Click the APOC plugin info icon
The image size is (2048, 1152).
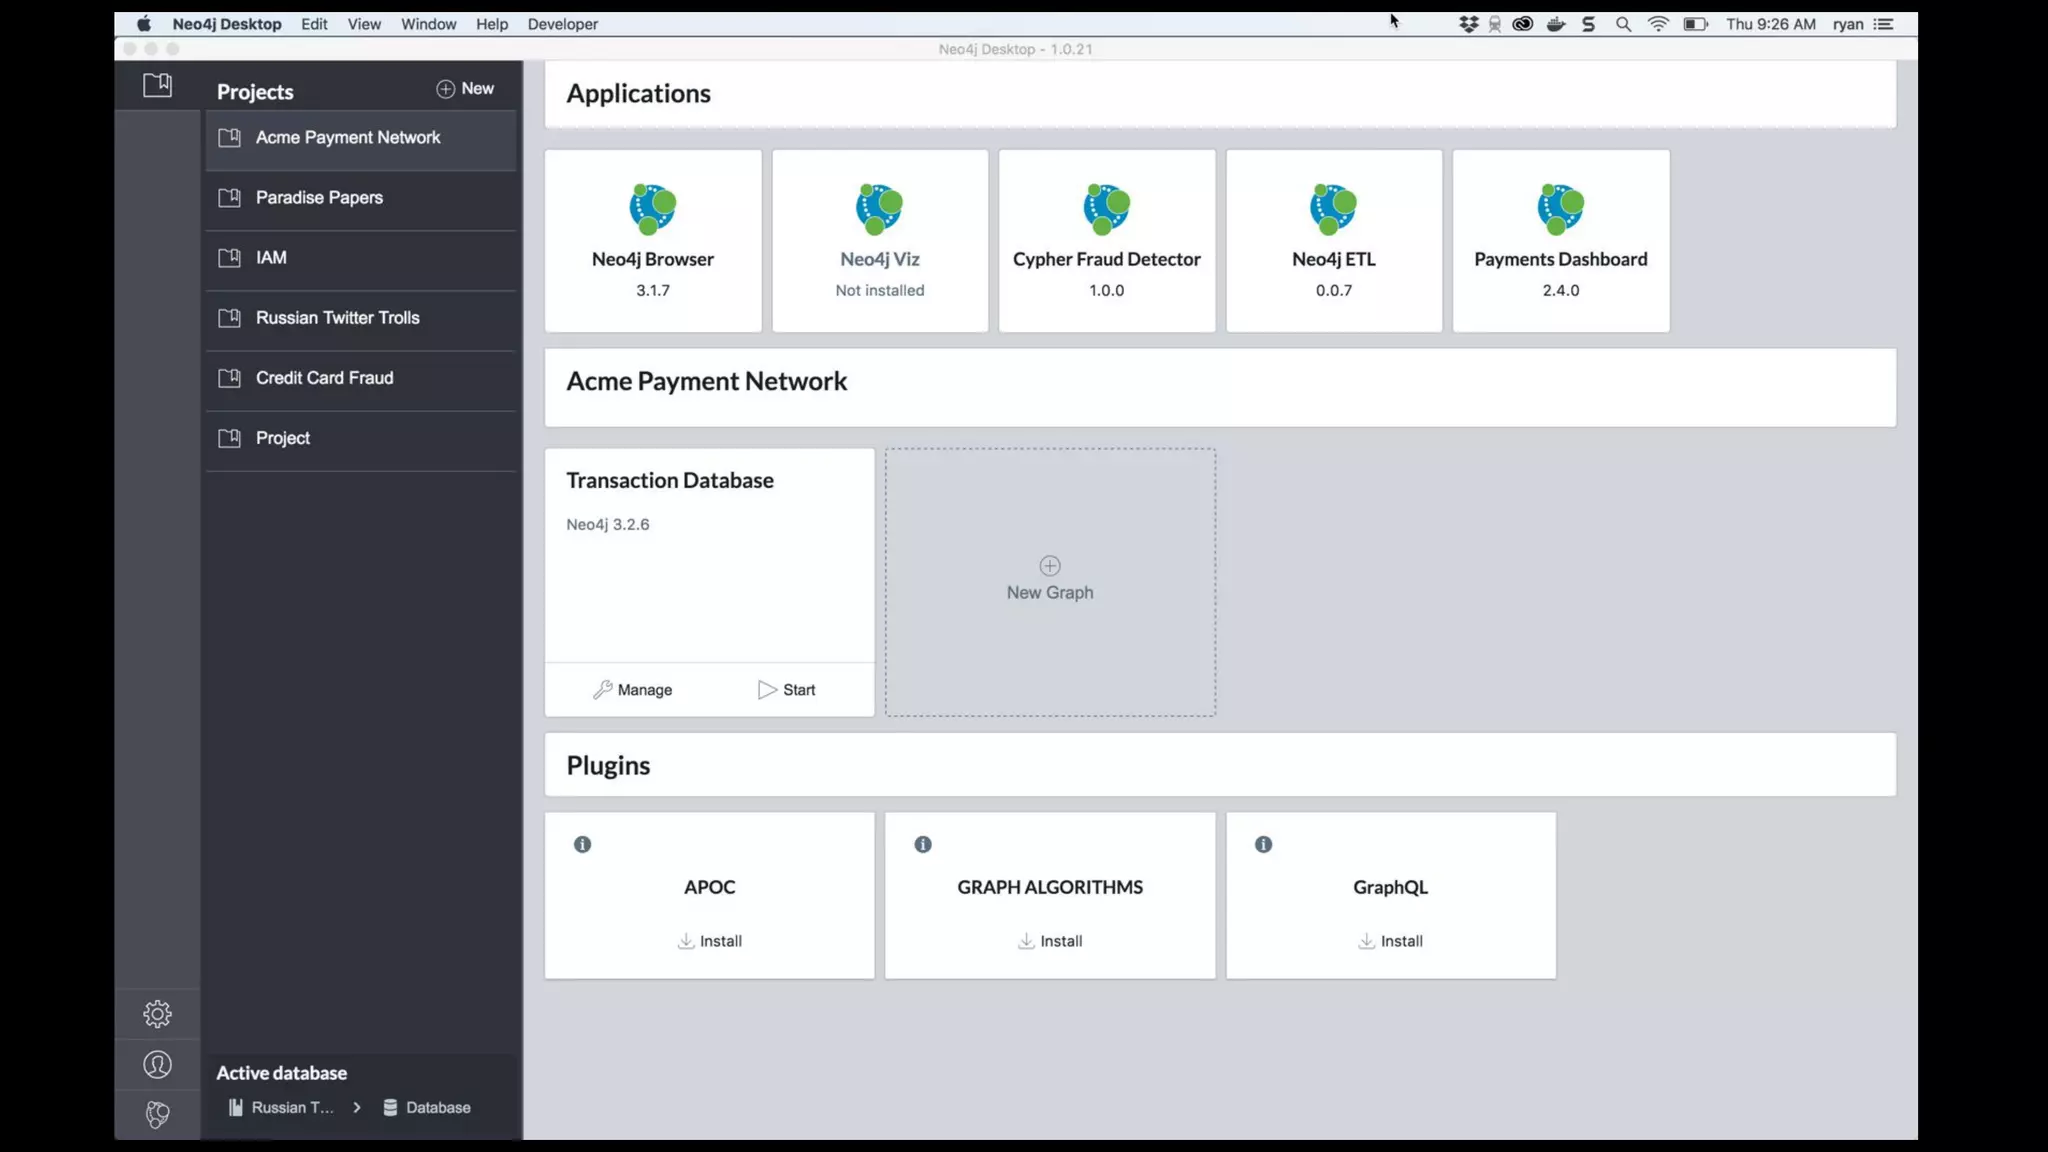coord(582,844)
